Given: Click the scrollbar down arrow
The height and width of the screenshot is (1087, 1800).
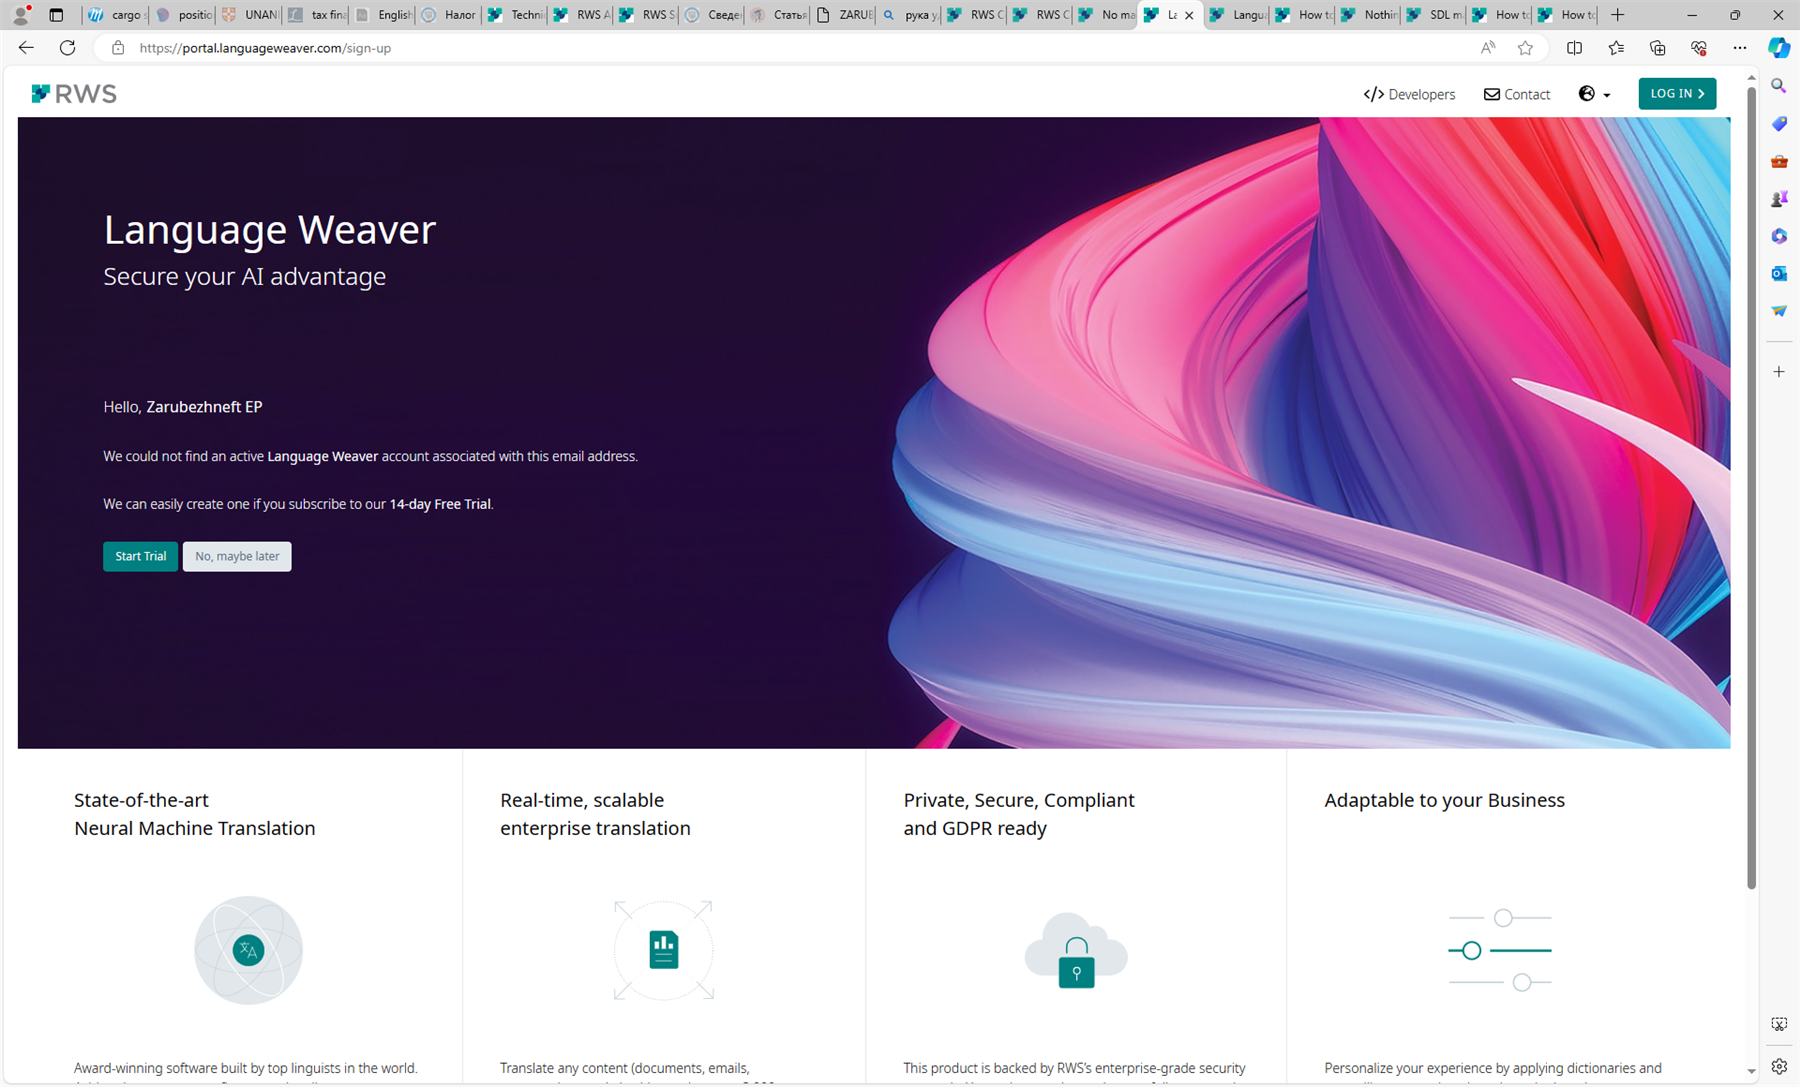Looking at the screenshot, I should (x=1751, y=1071).
